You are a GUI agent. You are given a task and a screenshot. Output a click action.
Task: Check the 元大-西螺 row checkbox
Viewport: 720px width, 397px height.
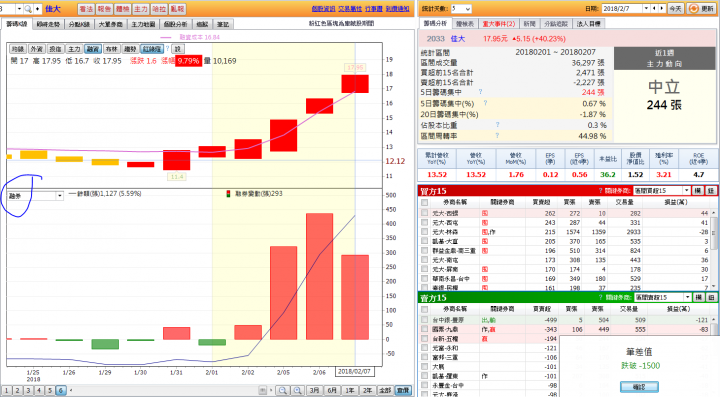(x=424, y=213)
